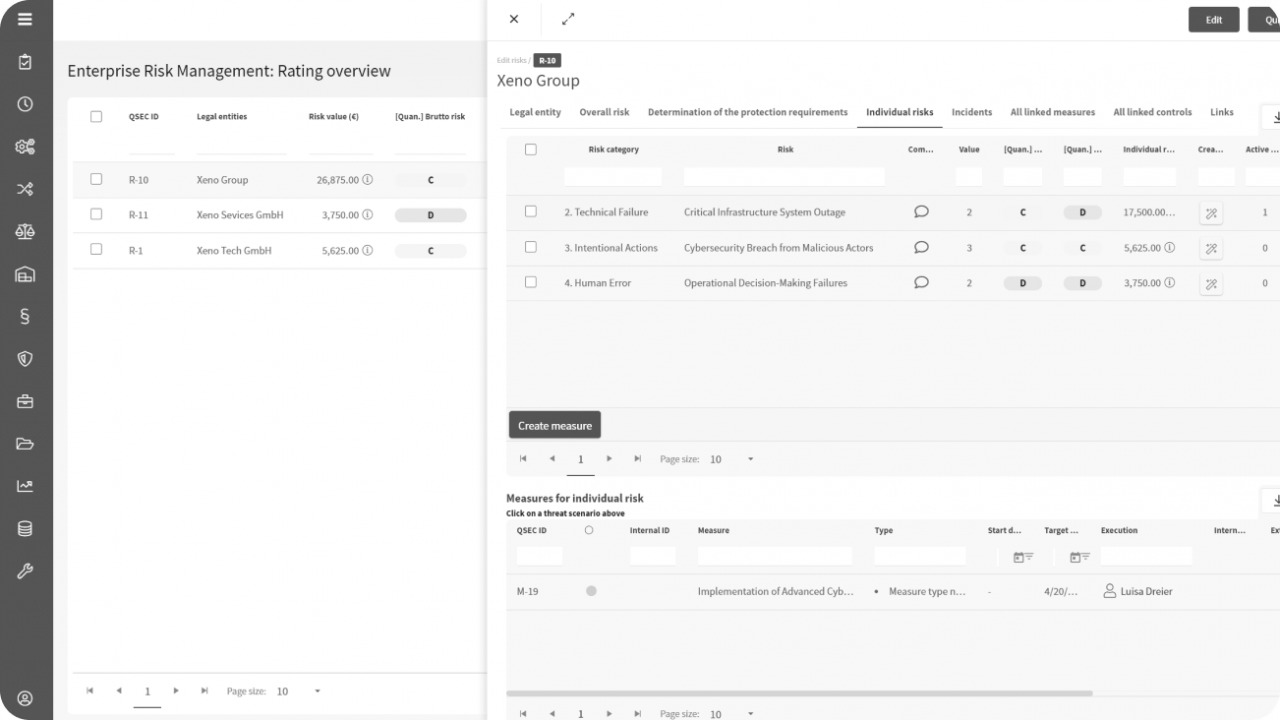
Task: Click the magic wand icon on Technical Failure row
Action: (1210, 212)
